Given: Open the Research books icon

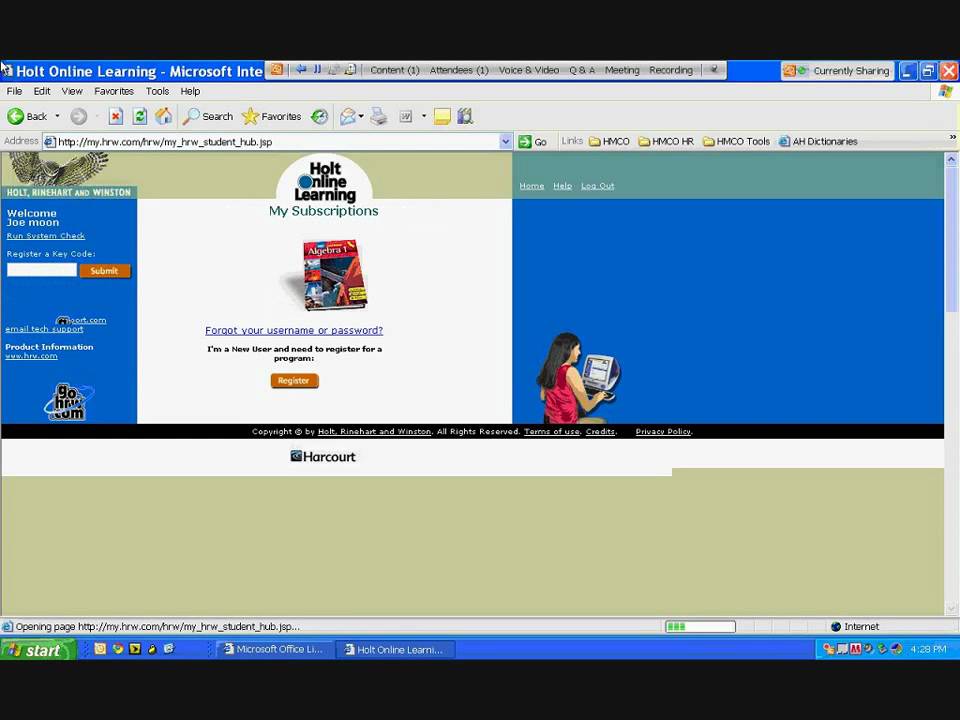Looking at the screenshot, I should pyautogui.click(x=465, y=116).
